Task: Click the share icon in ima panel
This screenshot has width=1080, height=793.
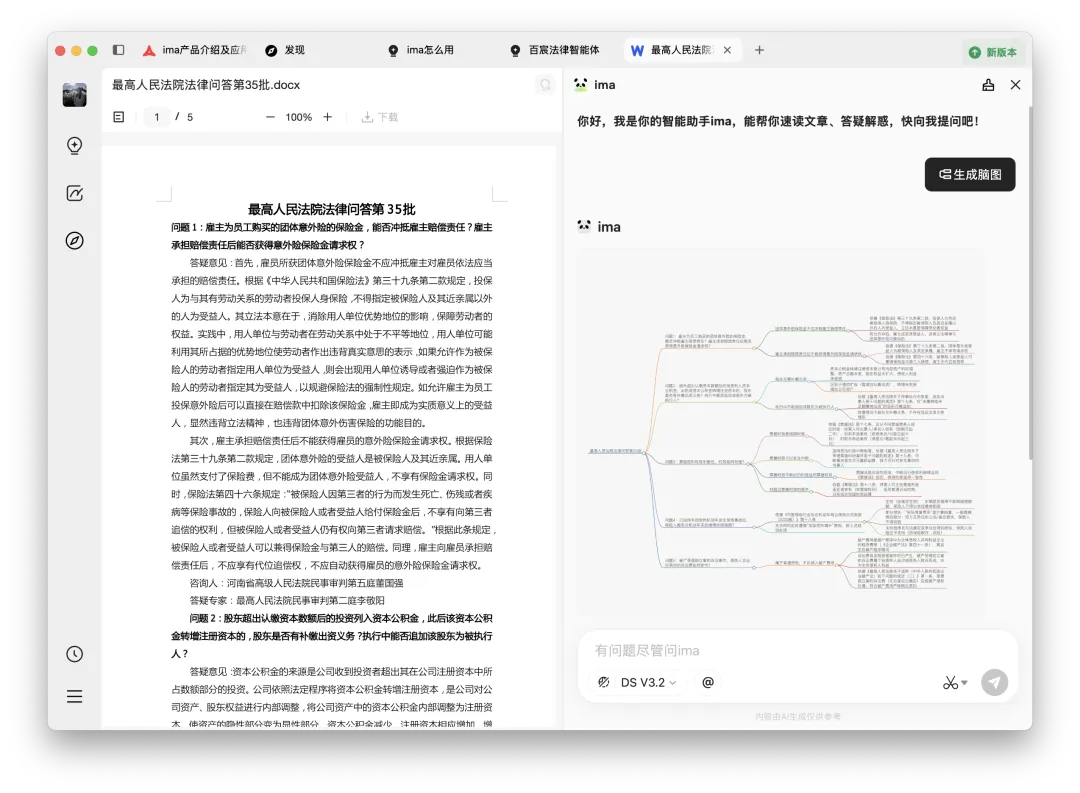Action: pyautogui.click(x=988, y=85)
